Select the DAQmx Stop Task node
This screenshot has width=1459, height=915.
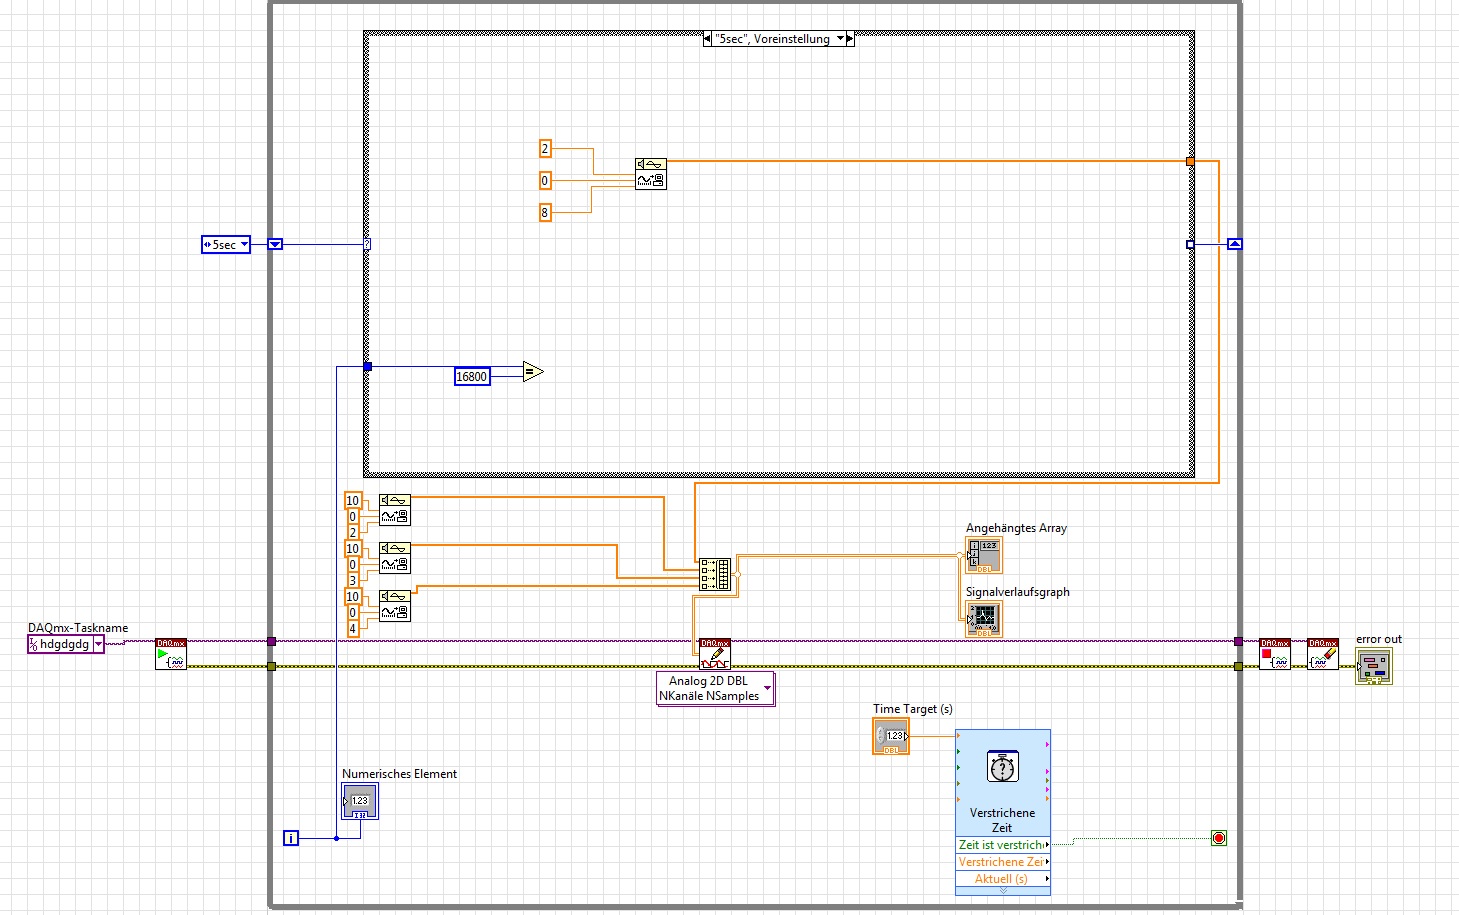[1275, 654]
